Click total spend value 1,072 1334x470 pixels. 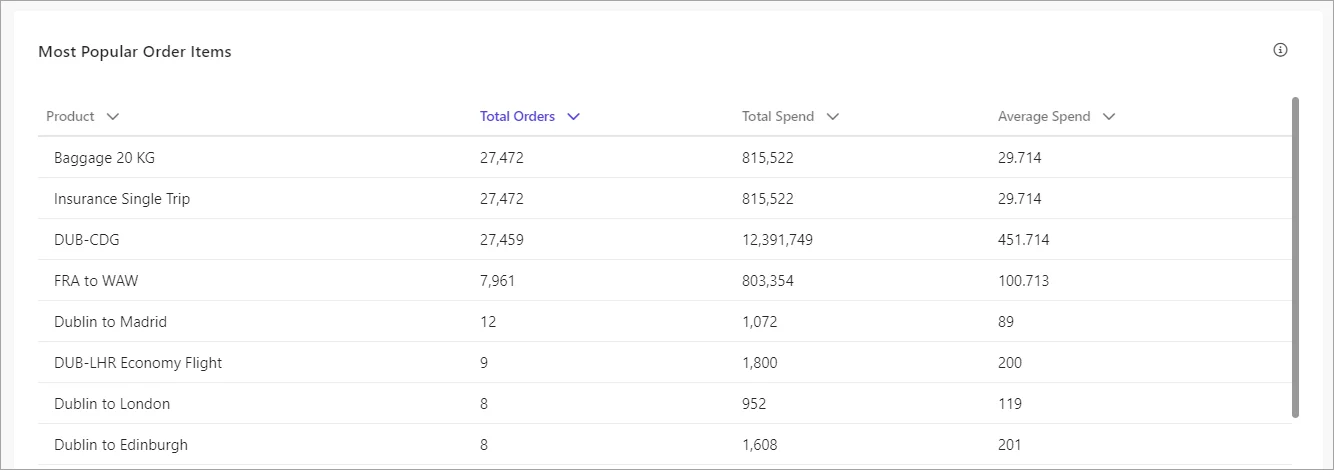(x=760, y=322)
